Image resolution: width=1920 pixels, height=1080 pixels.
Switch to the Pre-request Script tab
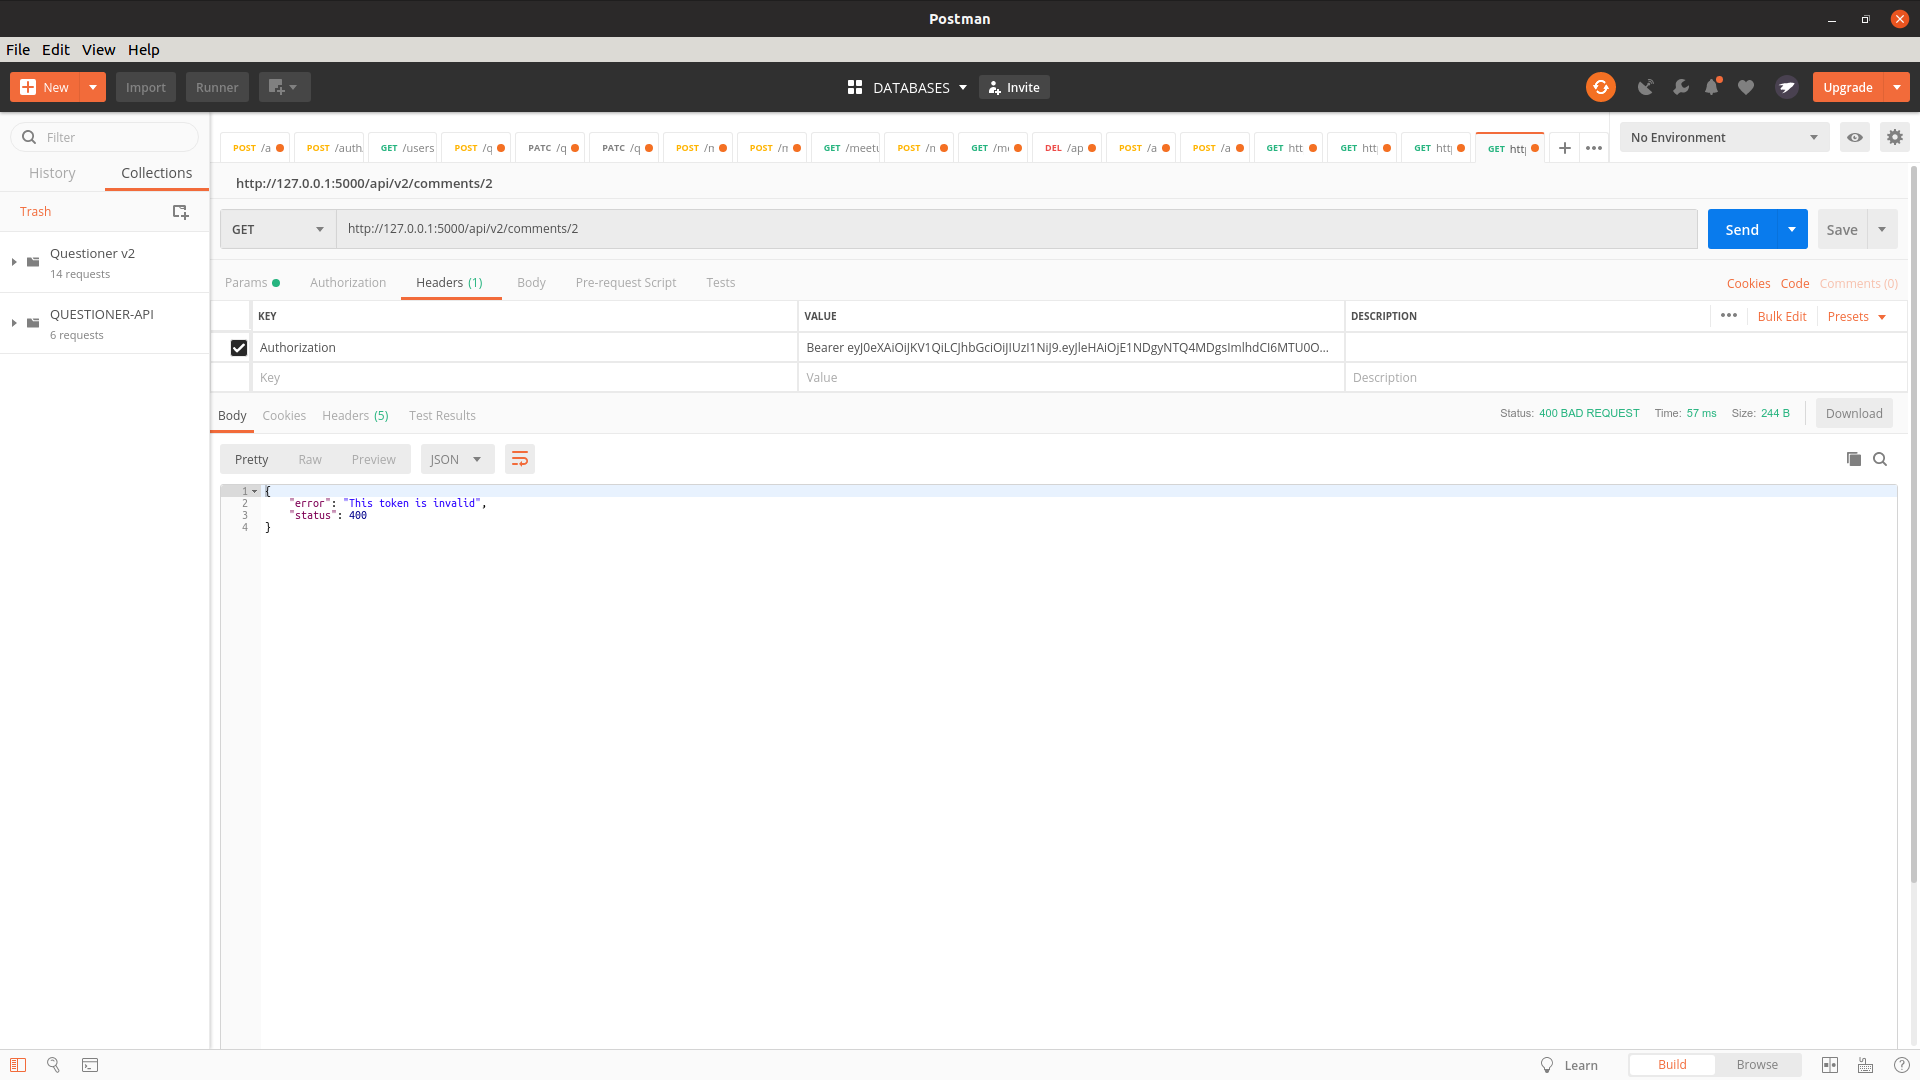(x=625, y=282)
